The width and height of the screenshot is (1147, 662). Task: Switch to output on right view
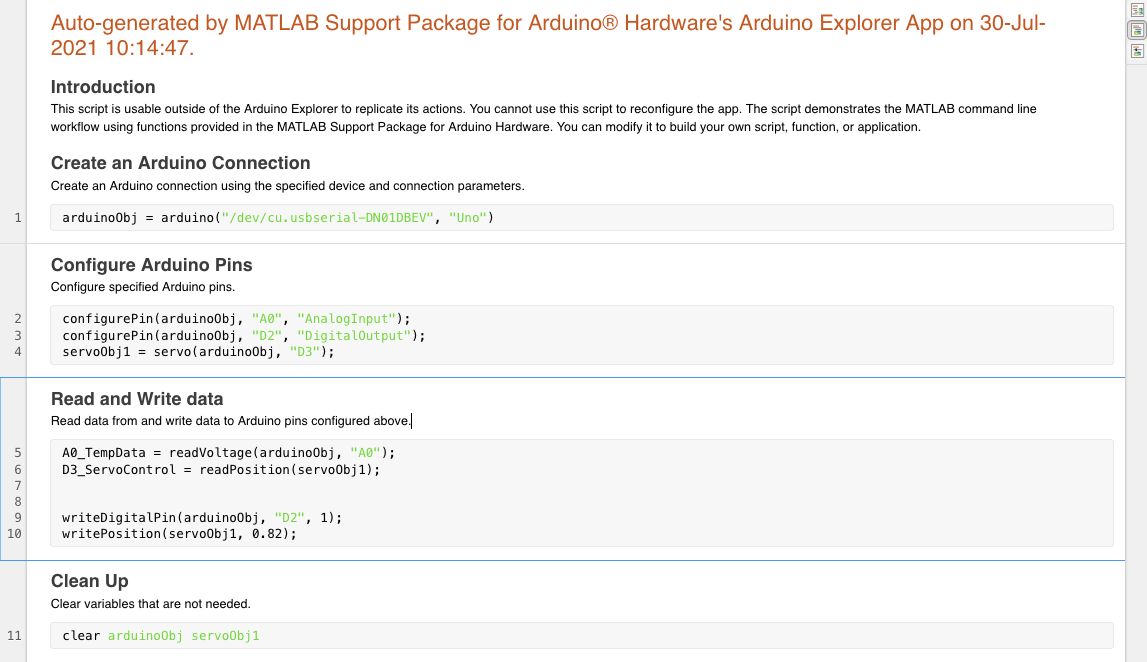(x=1137, y=10)
